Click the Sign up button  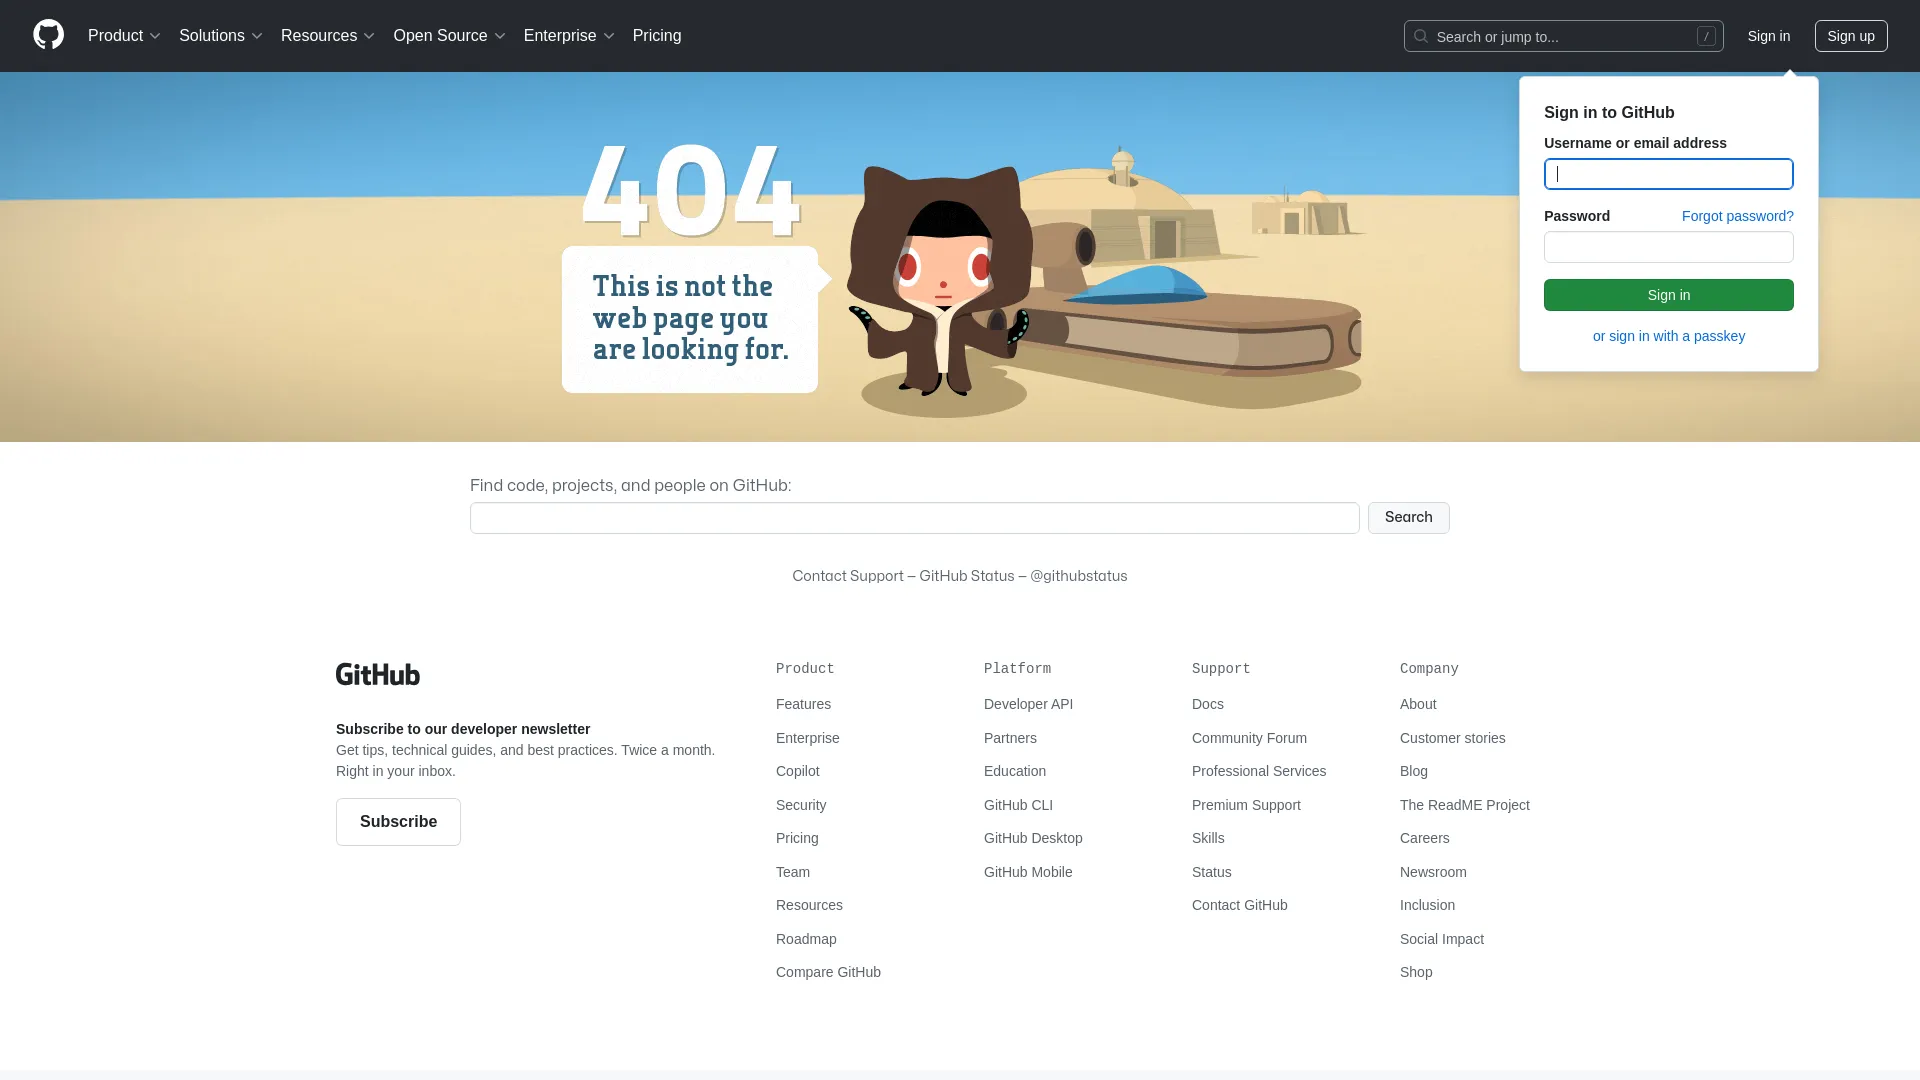pos(1851,36)
